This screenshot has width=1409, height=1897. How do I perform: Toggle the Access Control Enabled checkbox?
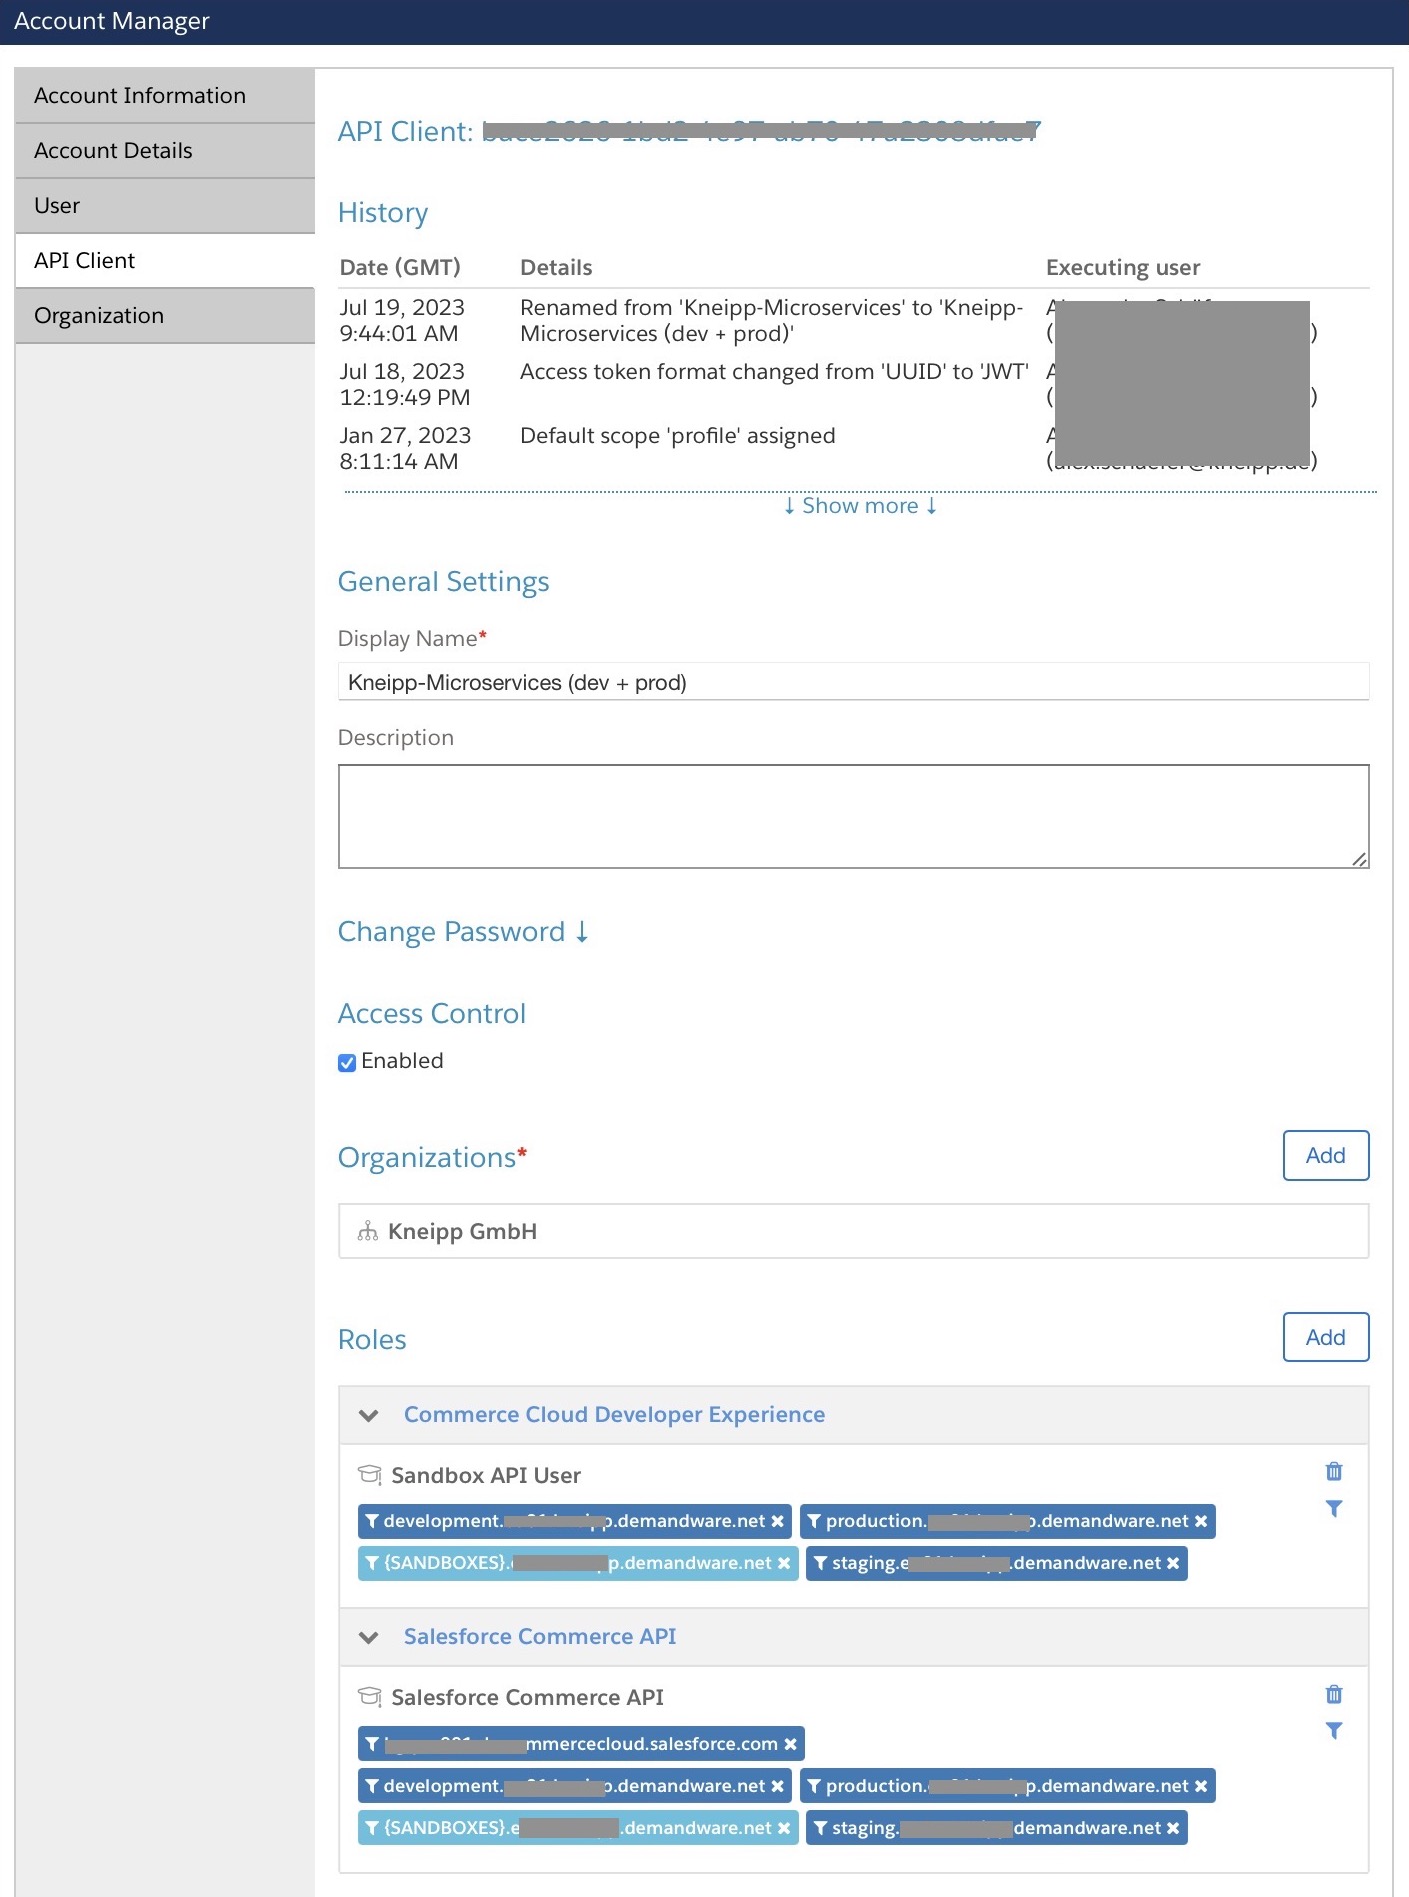point(347,1062)
